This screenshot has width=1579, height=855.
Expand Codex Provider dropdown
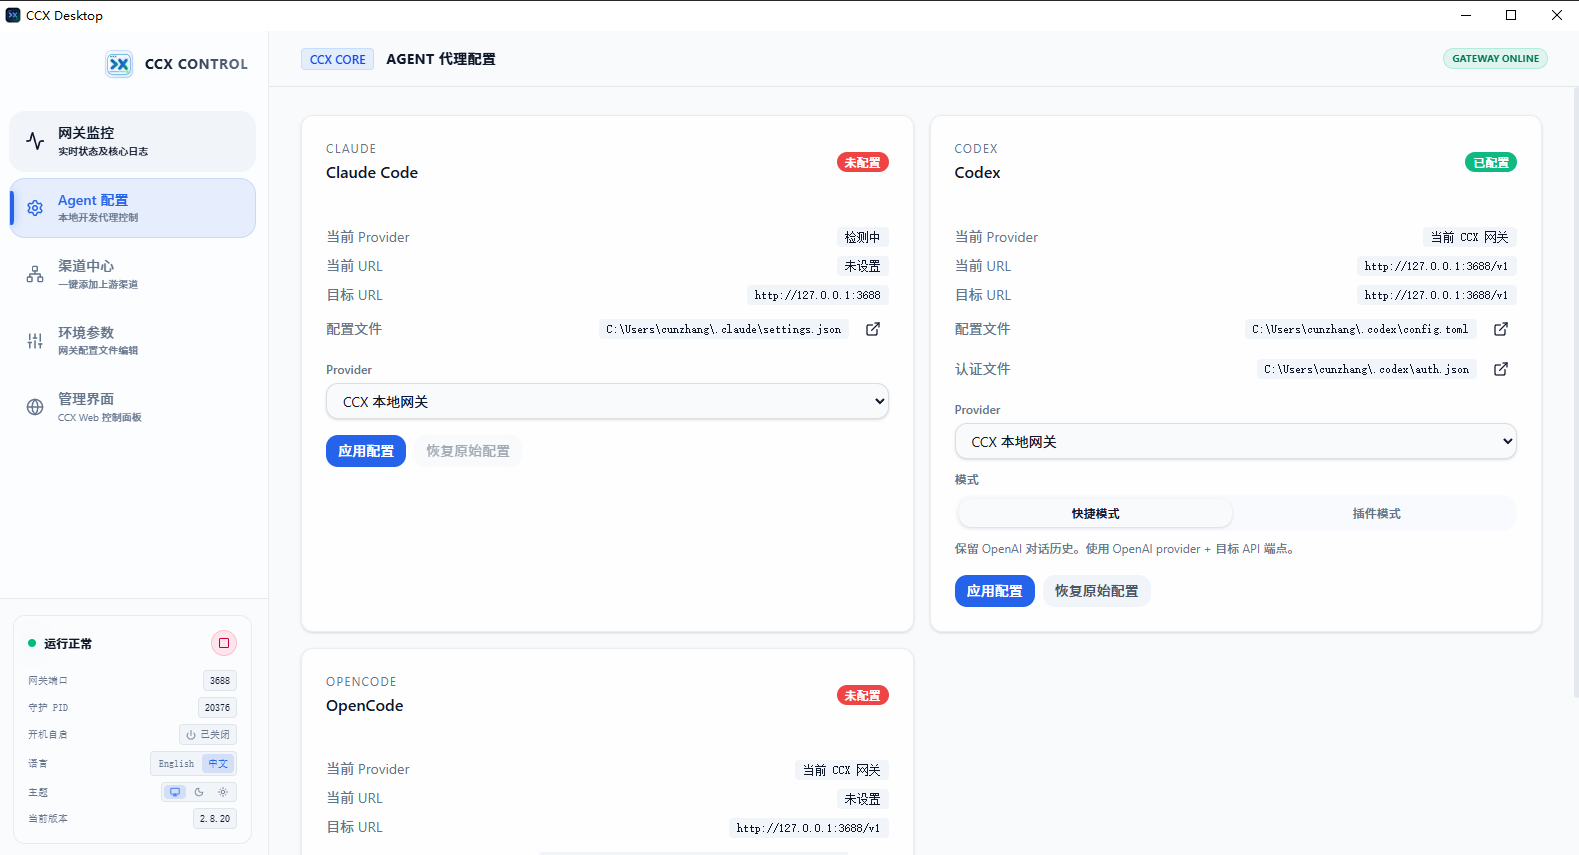pyautogui.click(x=1235, y=442)
